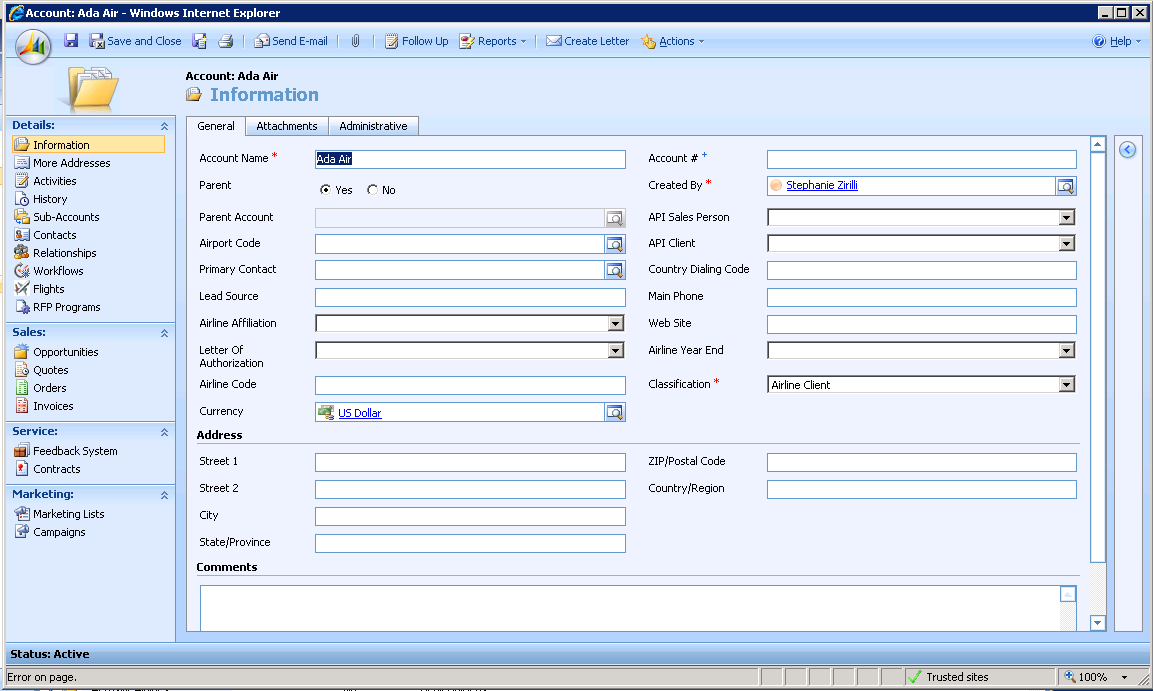
Task: Select Yes for Parent
Action: pos(325,190)
